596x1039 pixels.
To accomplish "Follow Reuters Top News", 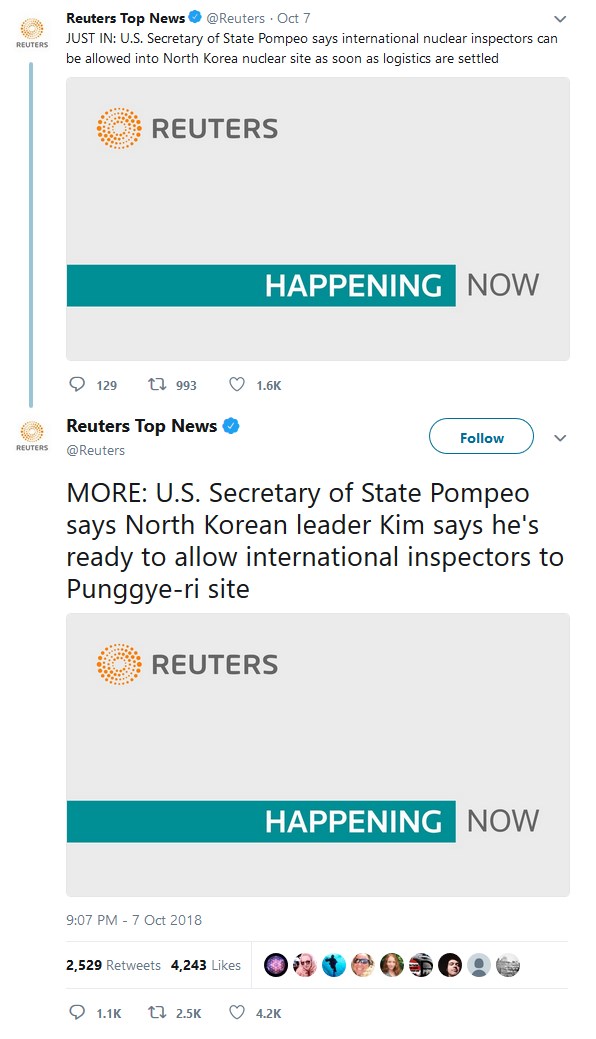I will [481, 437].
